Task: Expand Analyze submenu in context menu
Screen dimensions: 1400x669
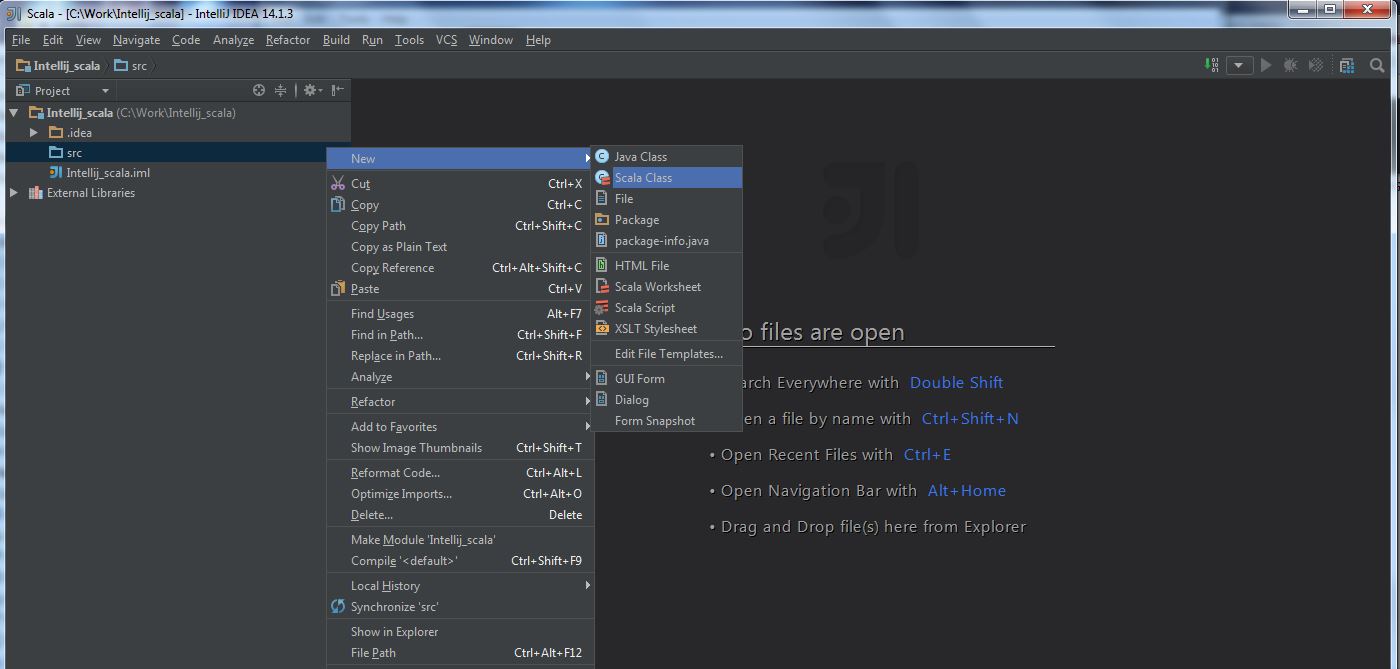Action: click(x=460, y=377)
